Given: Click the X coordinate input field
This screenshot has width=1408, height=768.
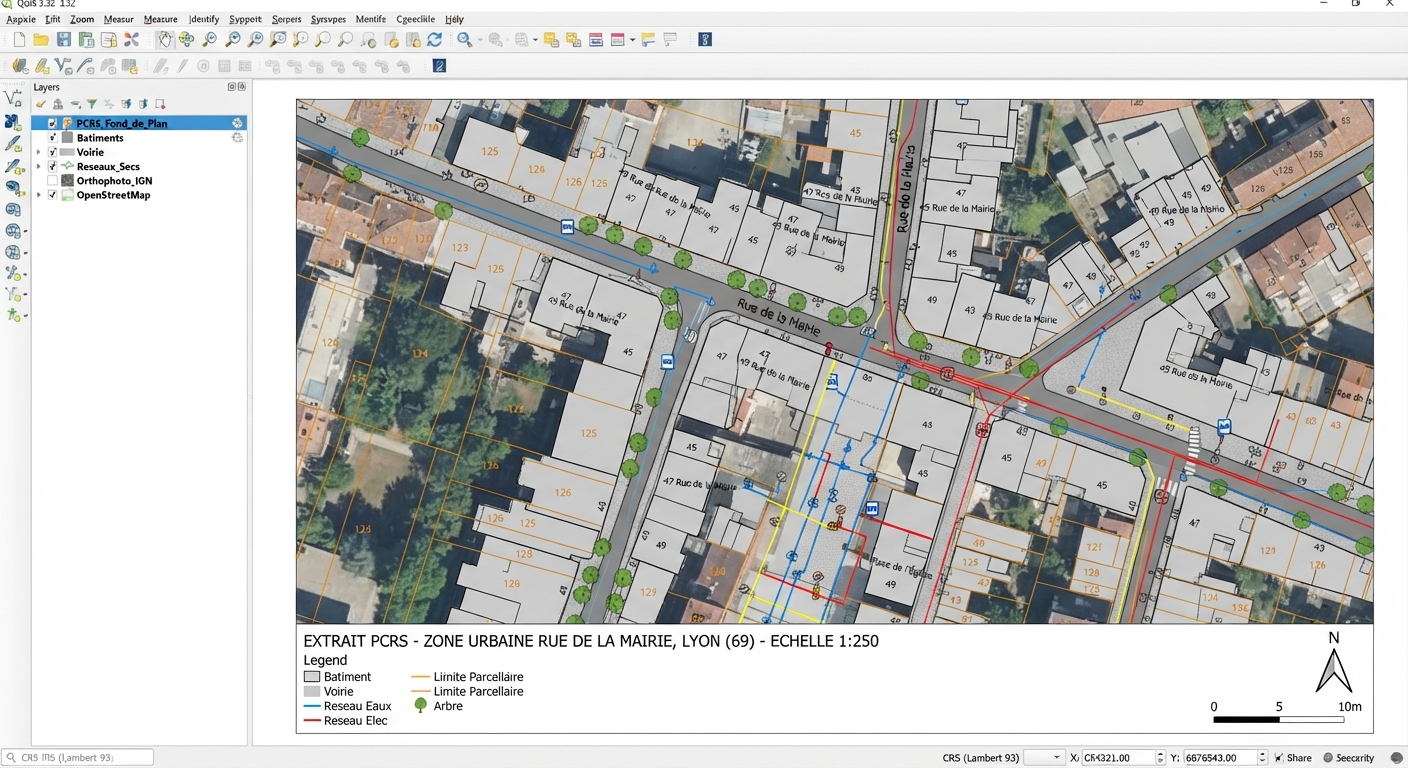Looking at the screenshot, I should [x=1118, y=758].
